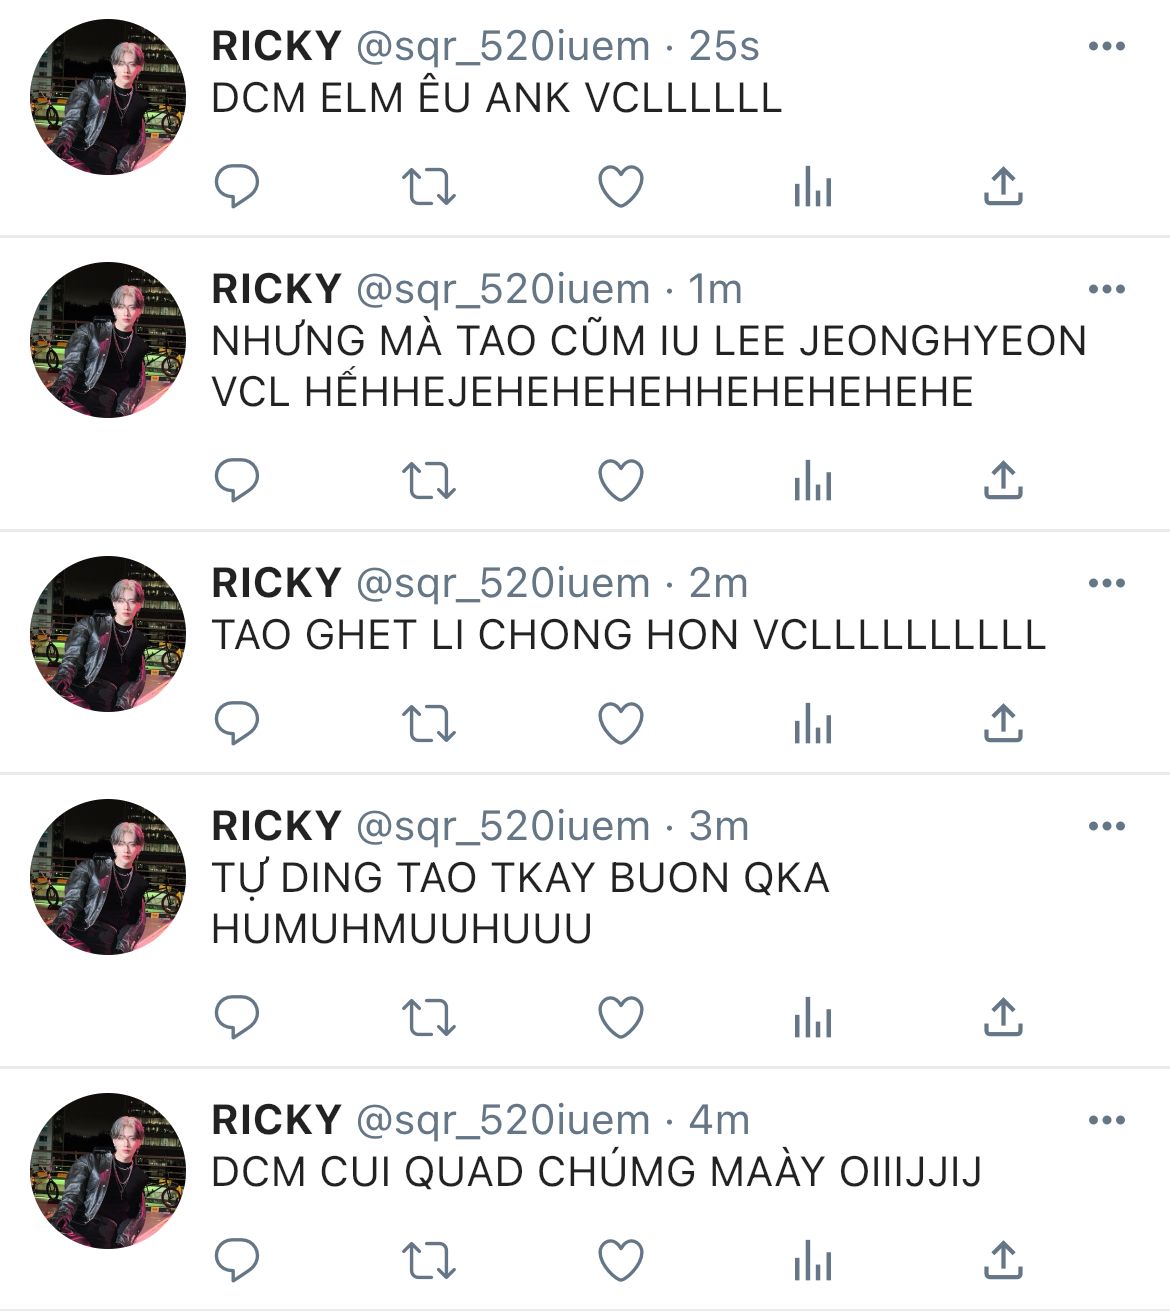The height and width of the screenshot is (1311, 1170).
Task: View analytics for "LEE JEONGHYEON" tweet
Action: [x=812, y=480]
